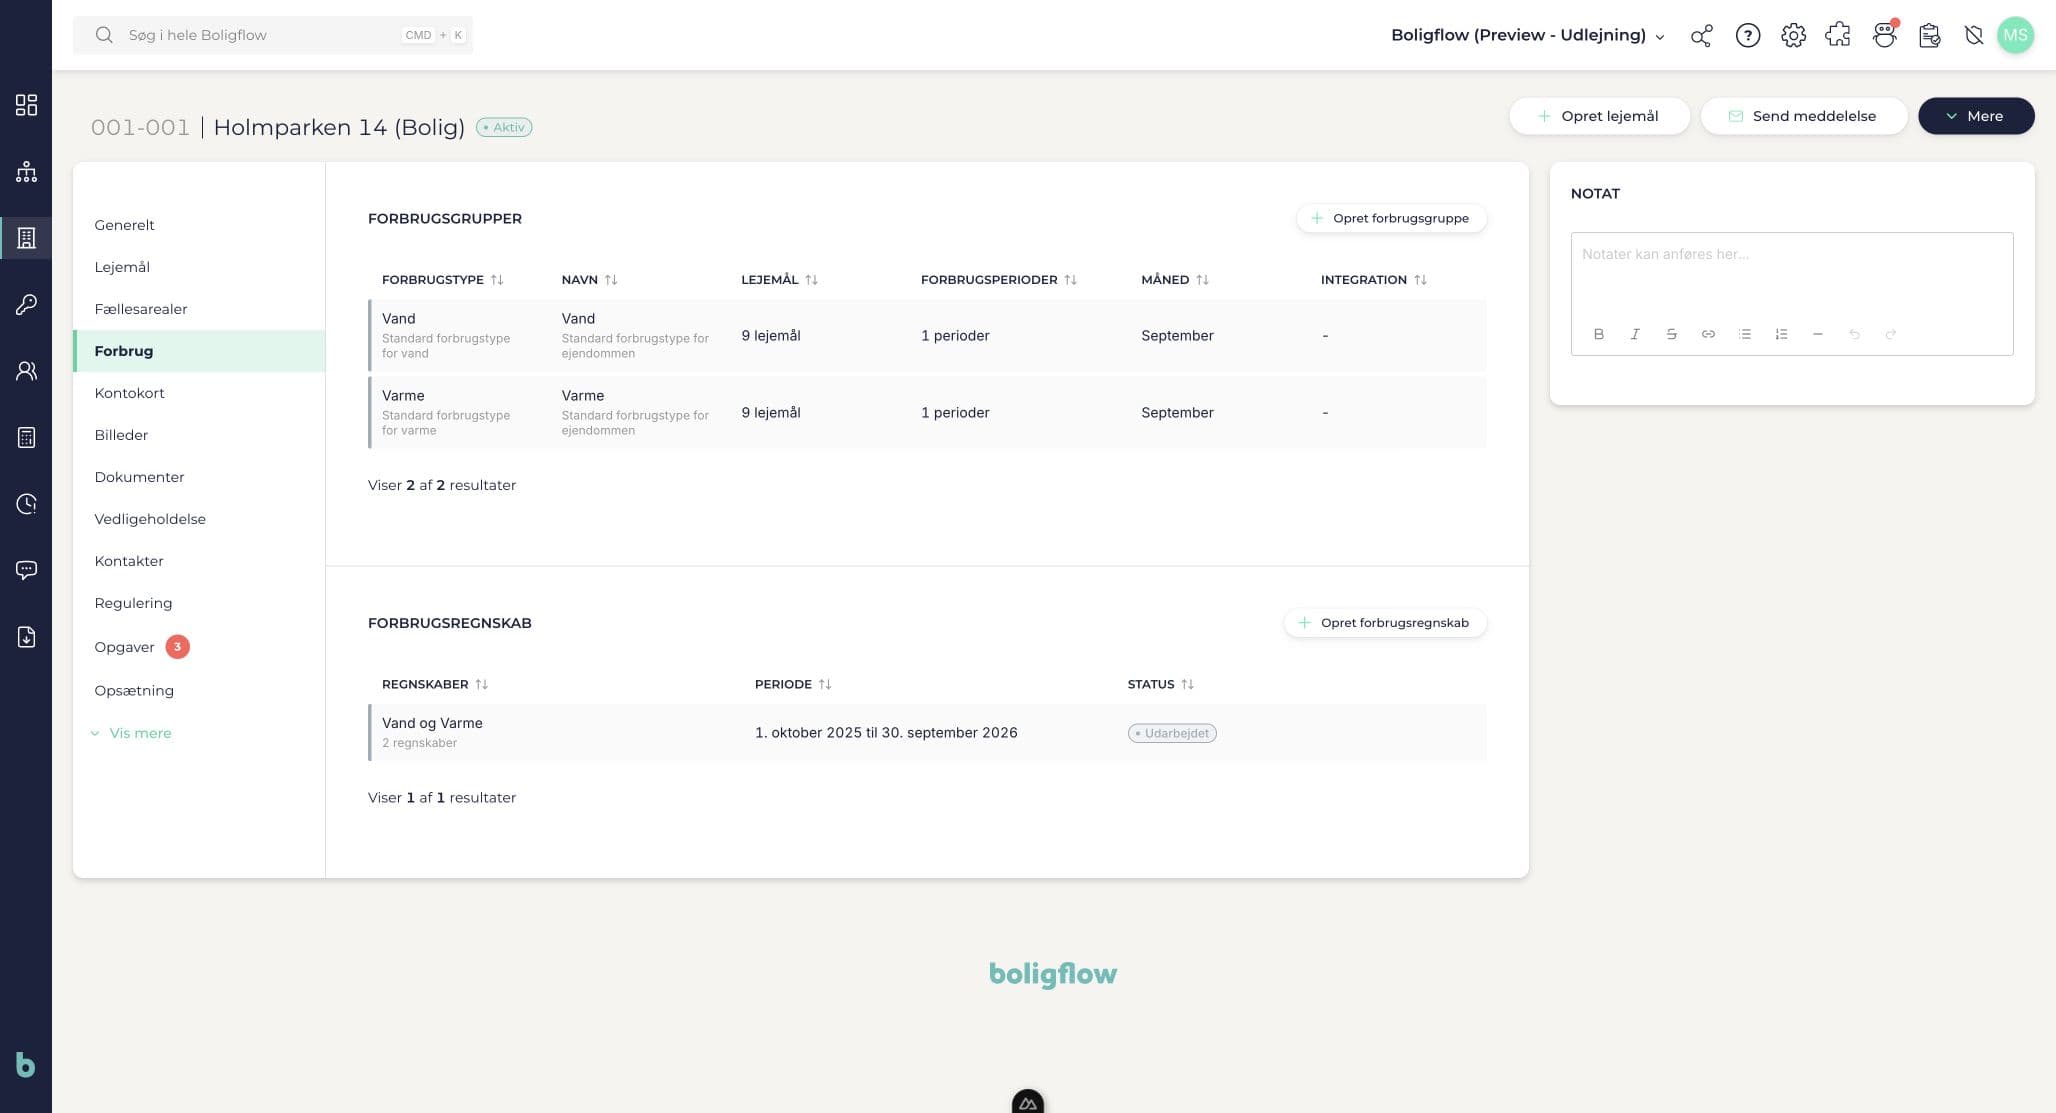This screenshot has height=1113, width=2056.
Task: Open the clock reports sidebar icon
Action: (26, 504)
